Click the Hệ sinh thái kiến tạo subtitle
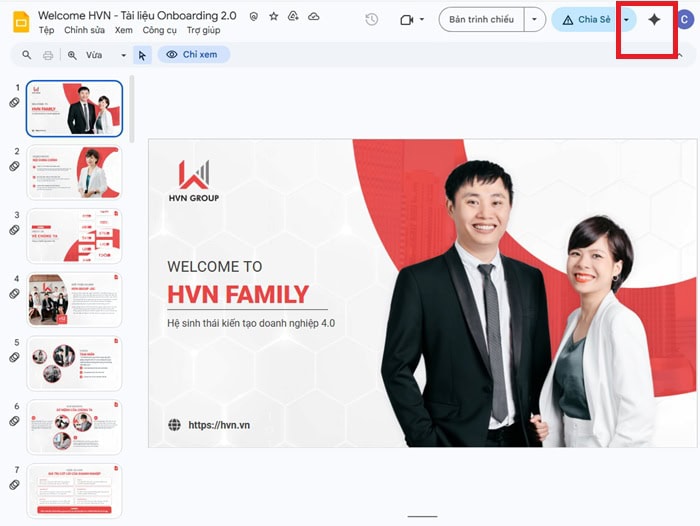The width and height of the screenshot is (700, 526). tap(251, 323)
